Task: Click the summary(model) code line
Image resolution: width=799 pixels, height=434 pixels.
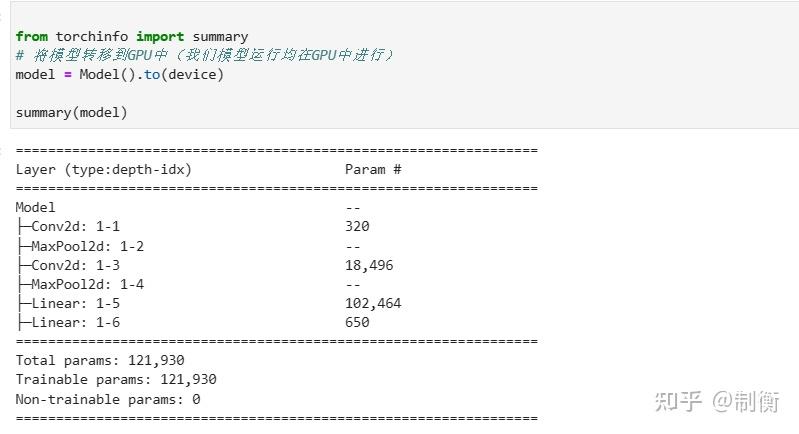Action: [x=72, y=113]
